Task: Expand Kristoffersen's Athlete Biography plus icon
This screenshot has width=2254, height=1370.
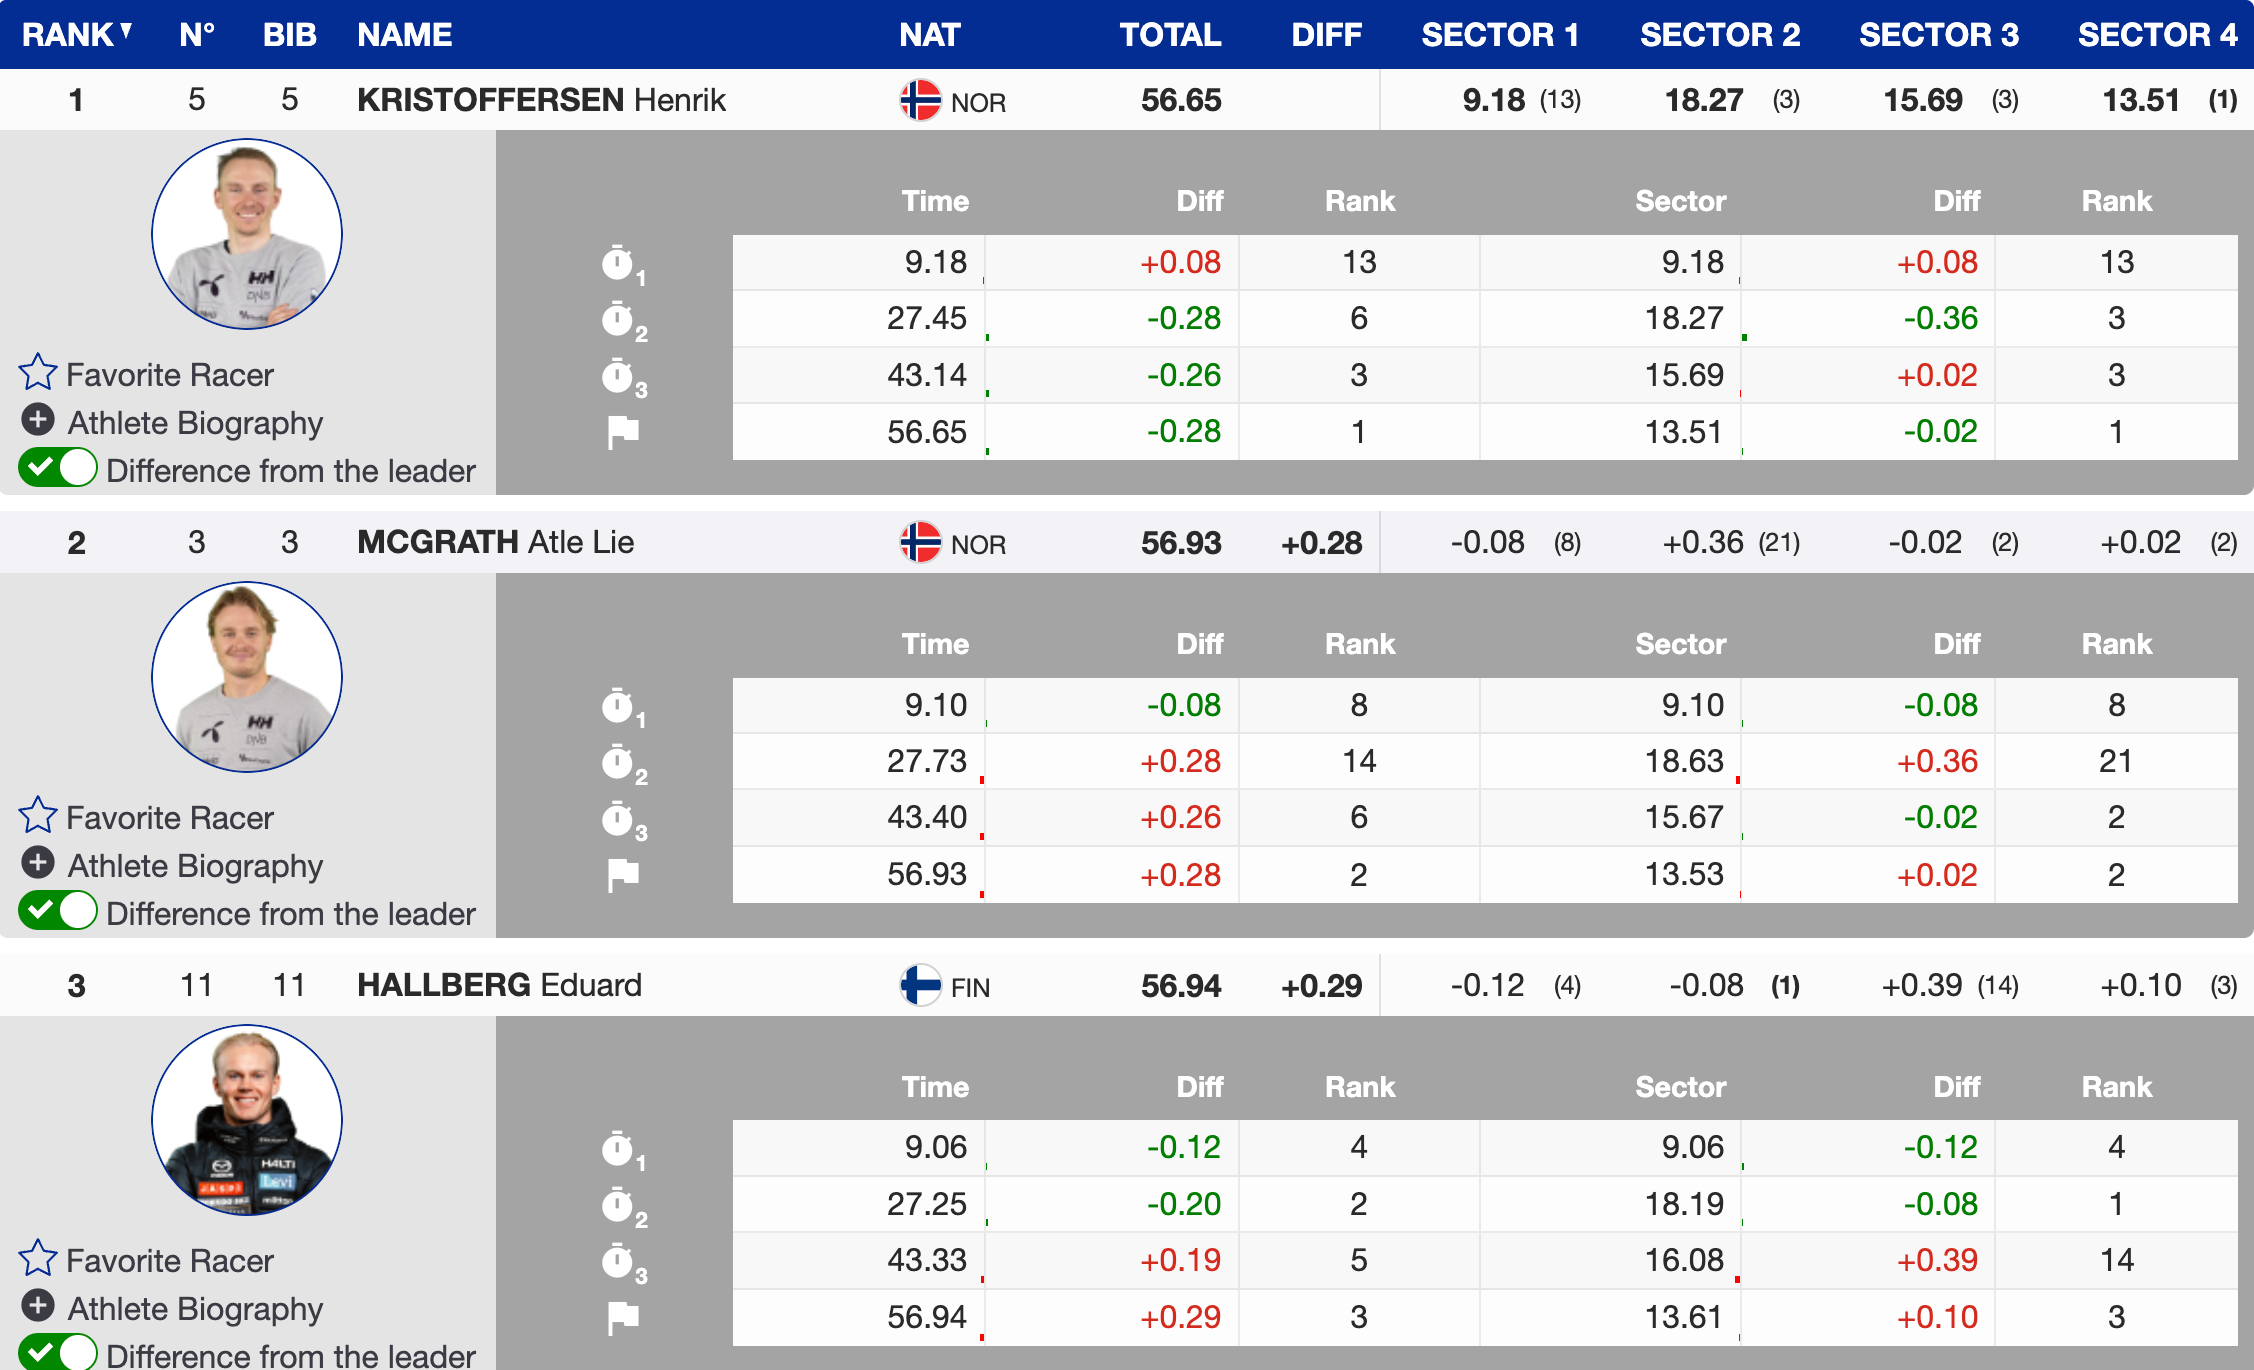Action: pos(38,420)
